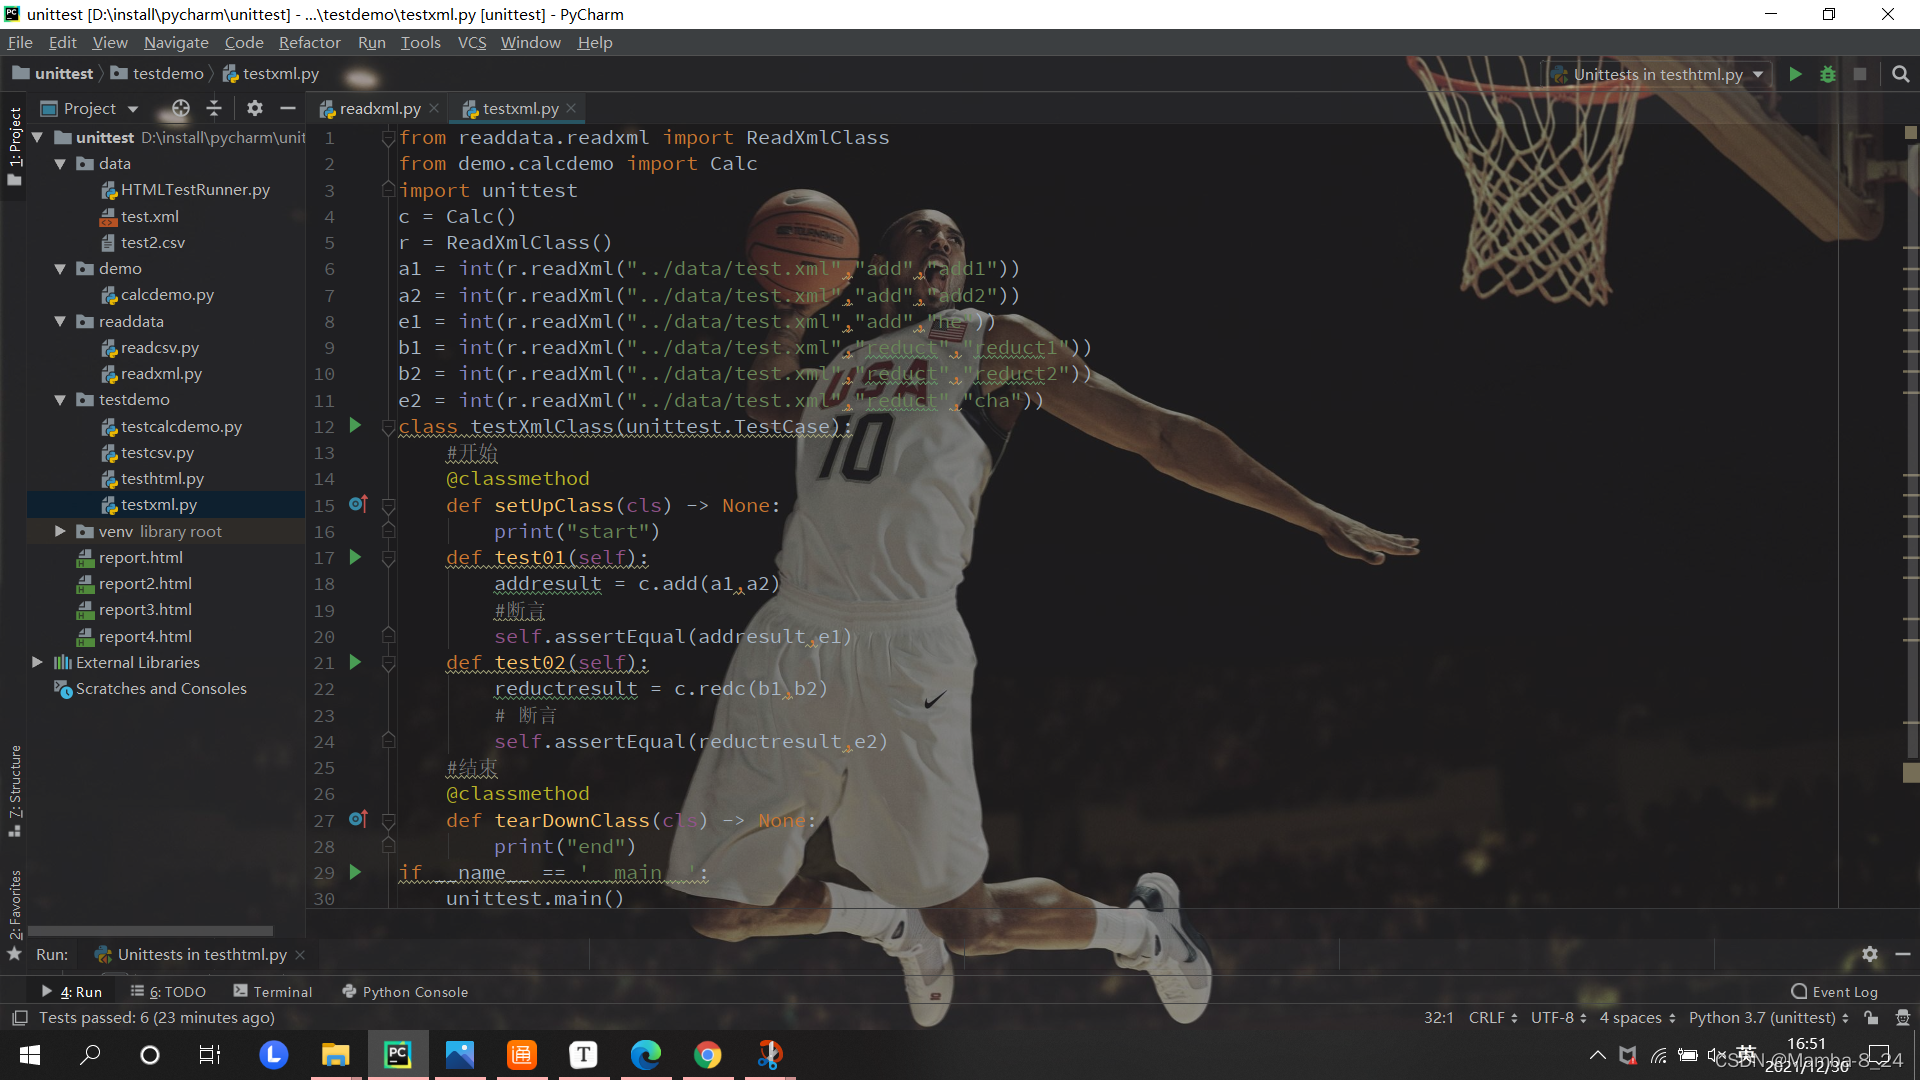Hide the Project panel with minus icon
1920x1080 pixels.
[x=288, y=108]
